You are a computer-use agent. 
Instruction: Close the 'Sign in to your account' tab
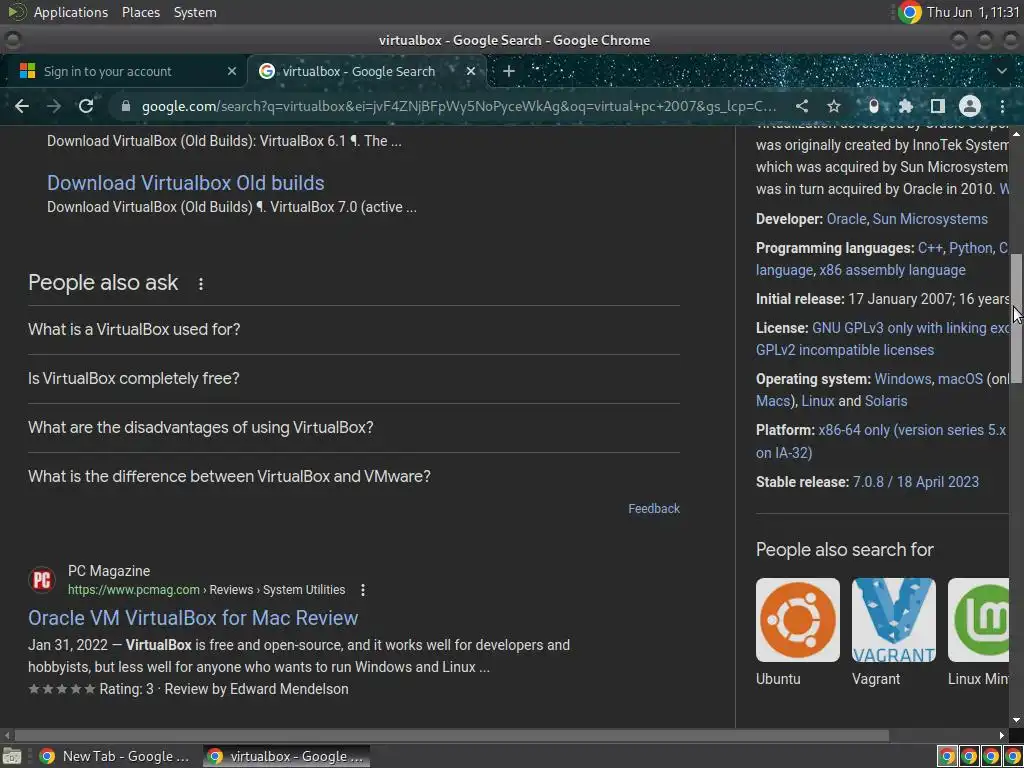click(232, 71)
